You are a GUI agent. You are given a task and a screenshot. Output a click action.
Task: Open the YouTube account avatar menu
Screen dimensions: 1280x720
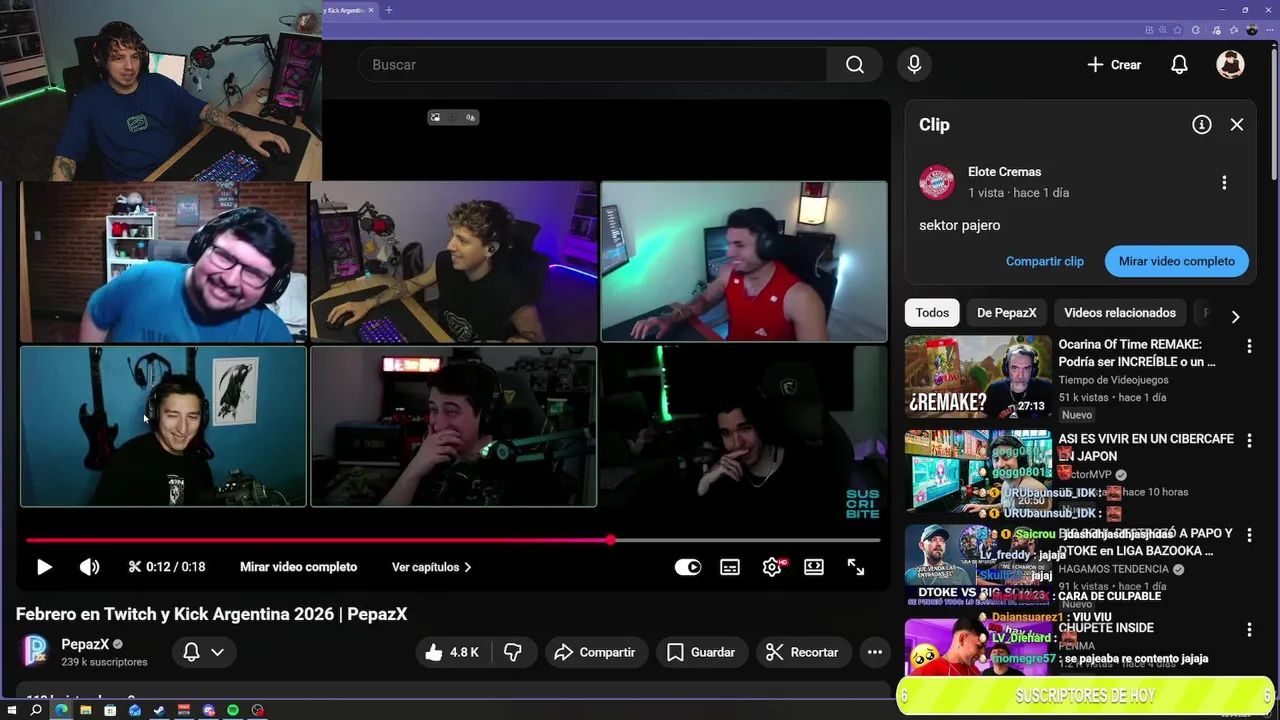(x=1230, y=65)
